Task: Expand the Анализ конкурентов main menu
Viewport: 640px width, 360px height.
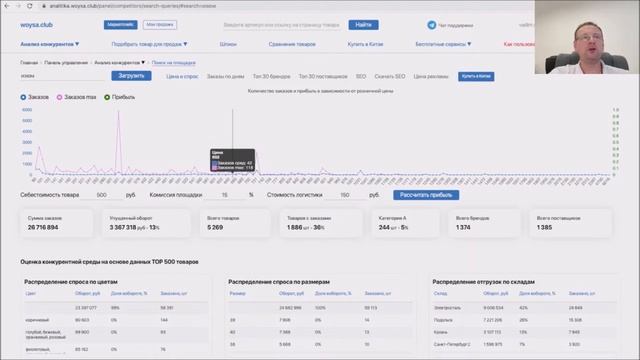Action: (49, 44)
